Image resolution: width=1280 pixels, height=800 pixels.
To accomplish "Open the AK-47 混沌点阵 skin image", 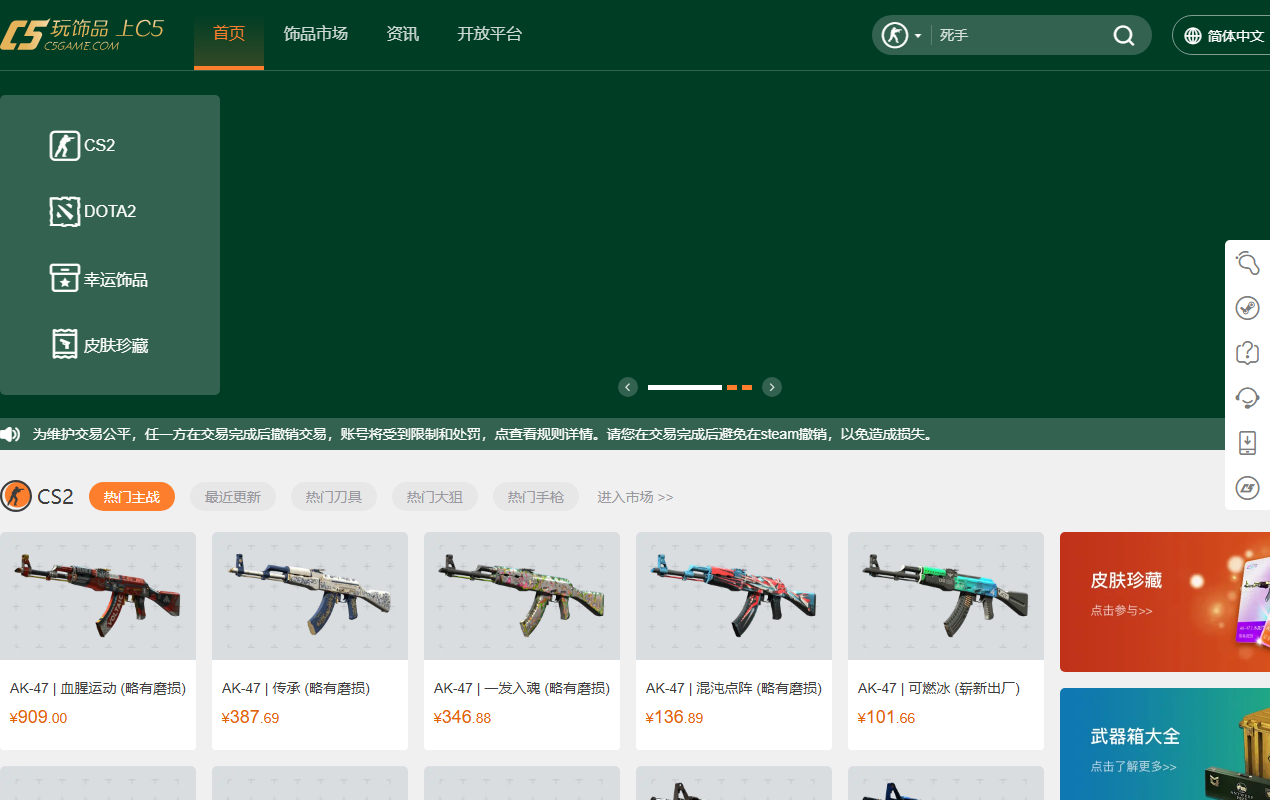I will coord(734,596).
